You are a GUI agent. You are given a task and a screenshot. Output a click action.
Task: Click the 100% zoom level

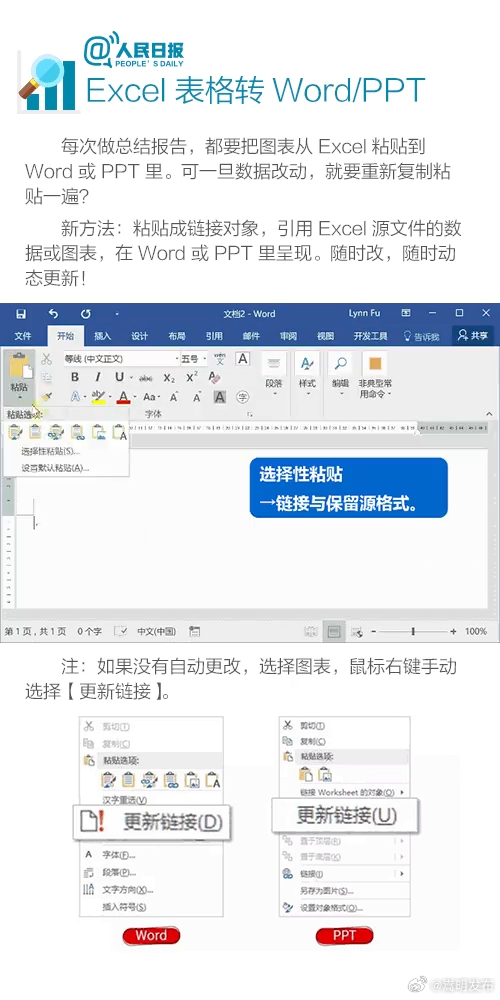click(476, 631)
